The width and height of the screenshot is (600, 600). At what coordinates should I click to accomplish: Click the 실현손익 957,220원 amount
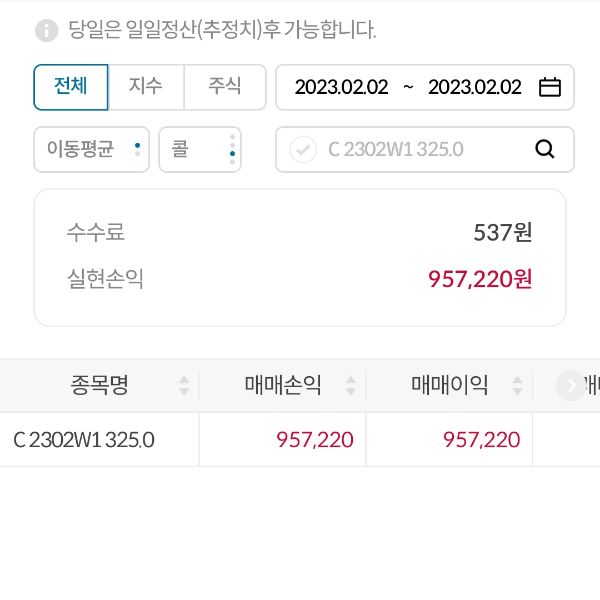[x=480, y=279]
